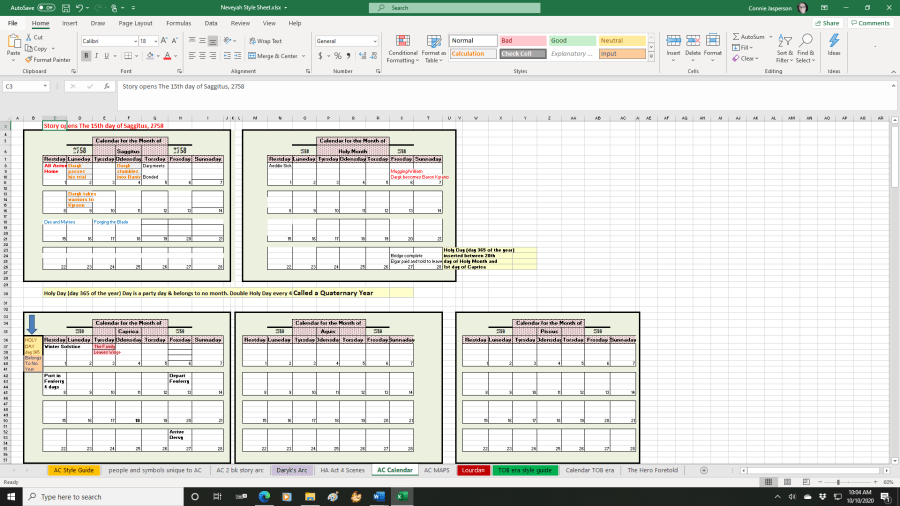The height and width of the screenshot is (506, 900).
Task: Click the Comments button
Action: (x=869, y=22)
